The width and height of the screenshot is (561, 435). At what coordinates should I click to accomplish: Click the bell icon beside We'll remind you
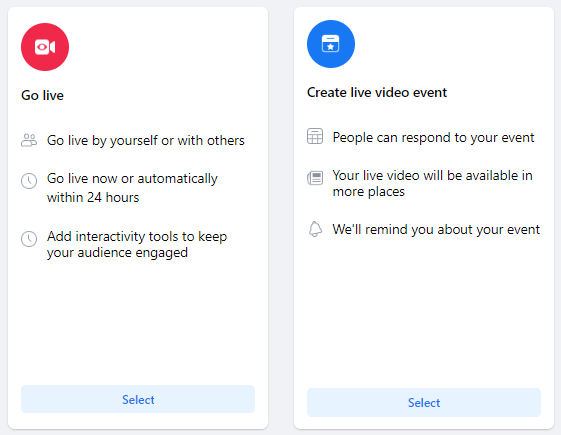(315, 229)
